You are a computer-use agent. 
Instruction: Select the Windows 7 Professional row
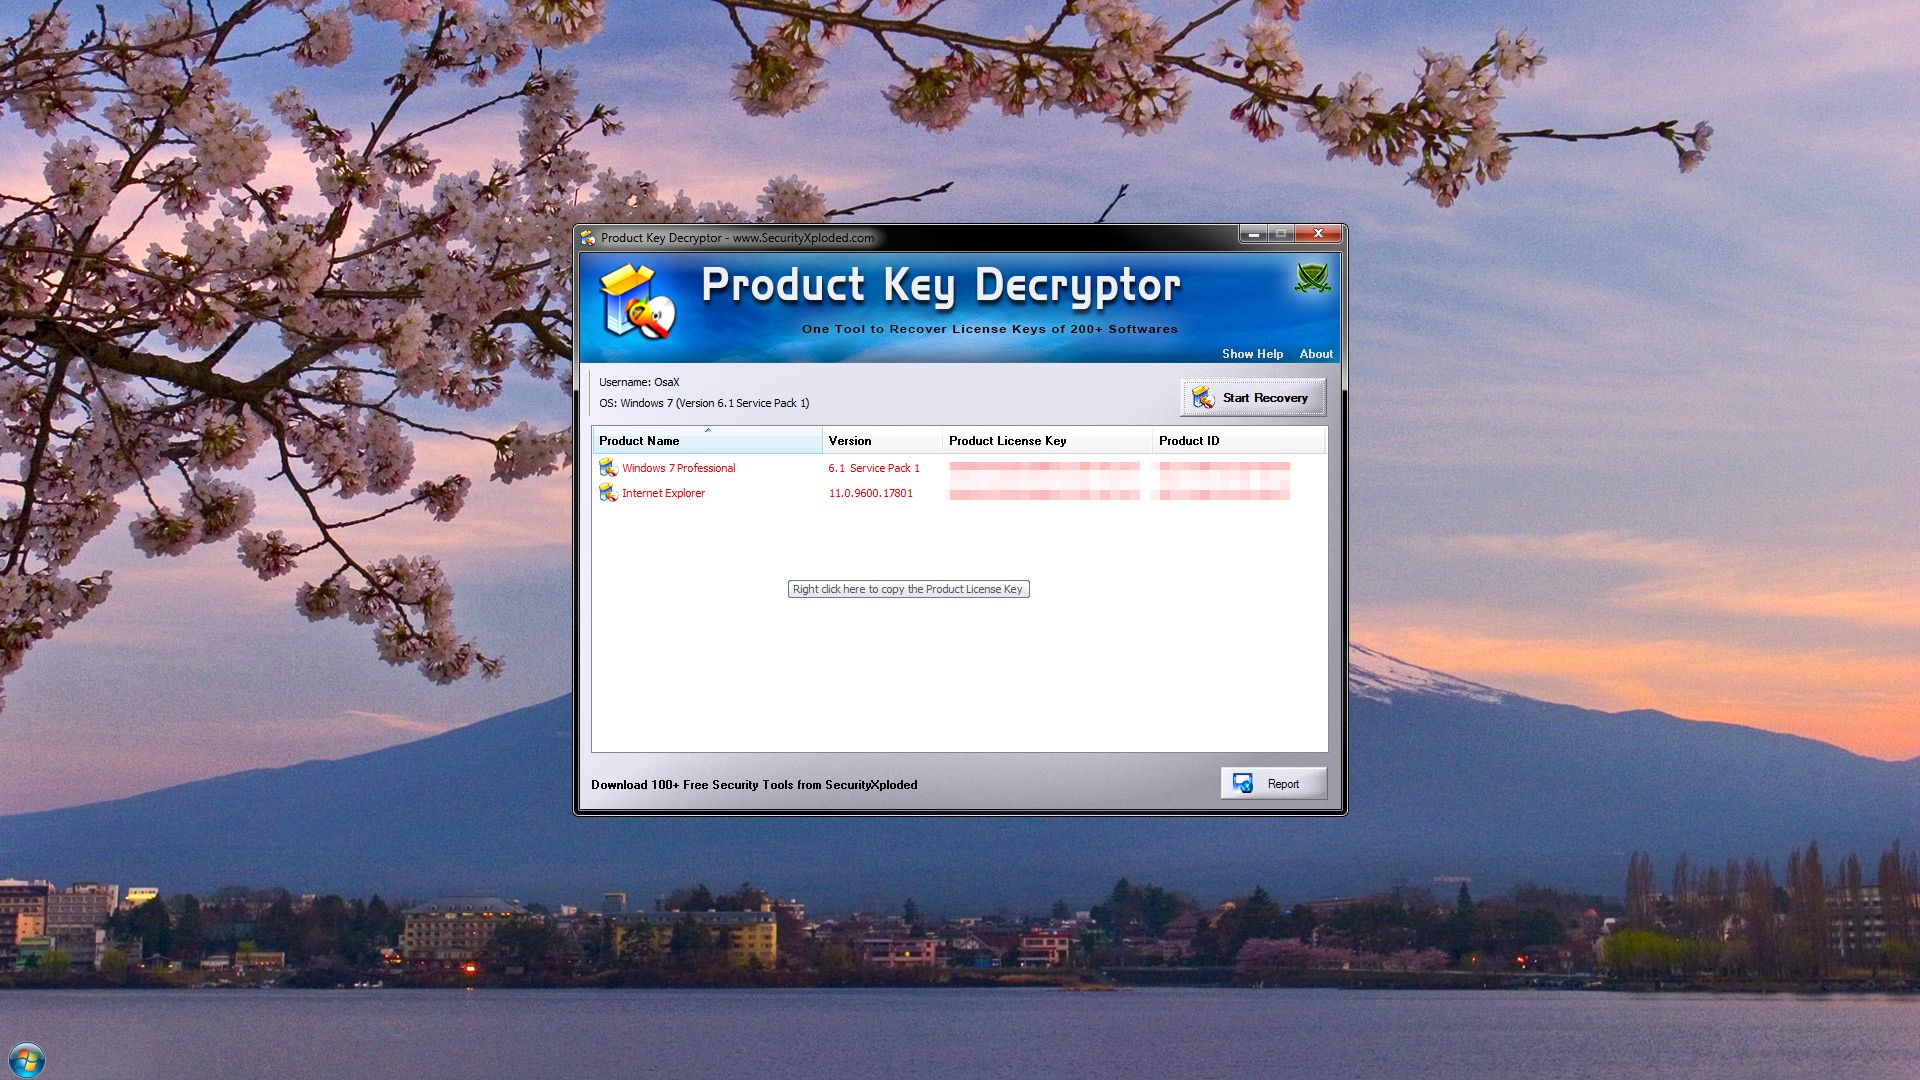click(x=678, y=467)
